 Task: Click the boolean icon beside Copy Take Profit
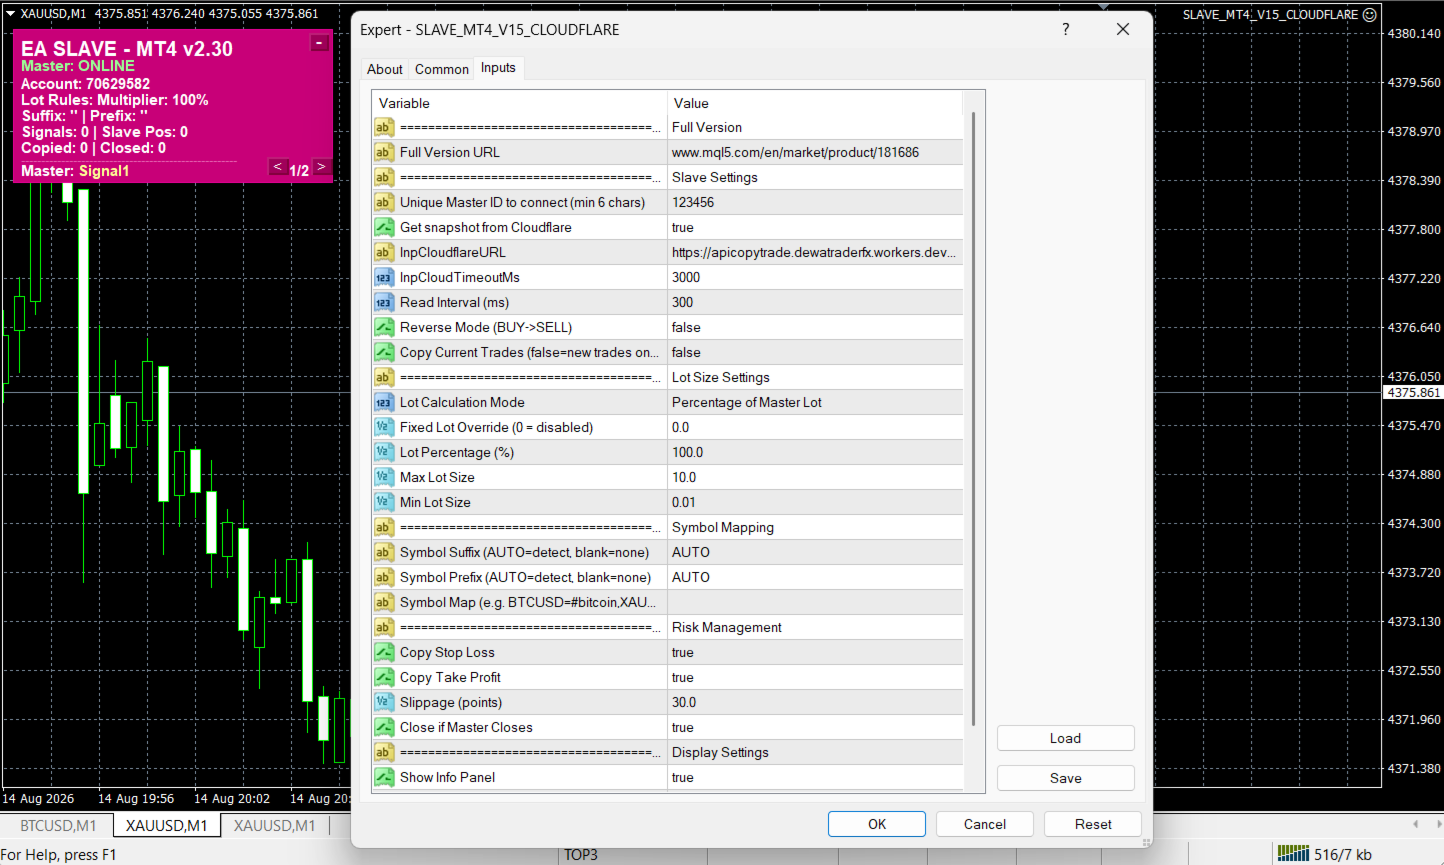(x=384, y=677)
